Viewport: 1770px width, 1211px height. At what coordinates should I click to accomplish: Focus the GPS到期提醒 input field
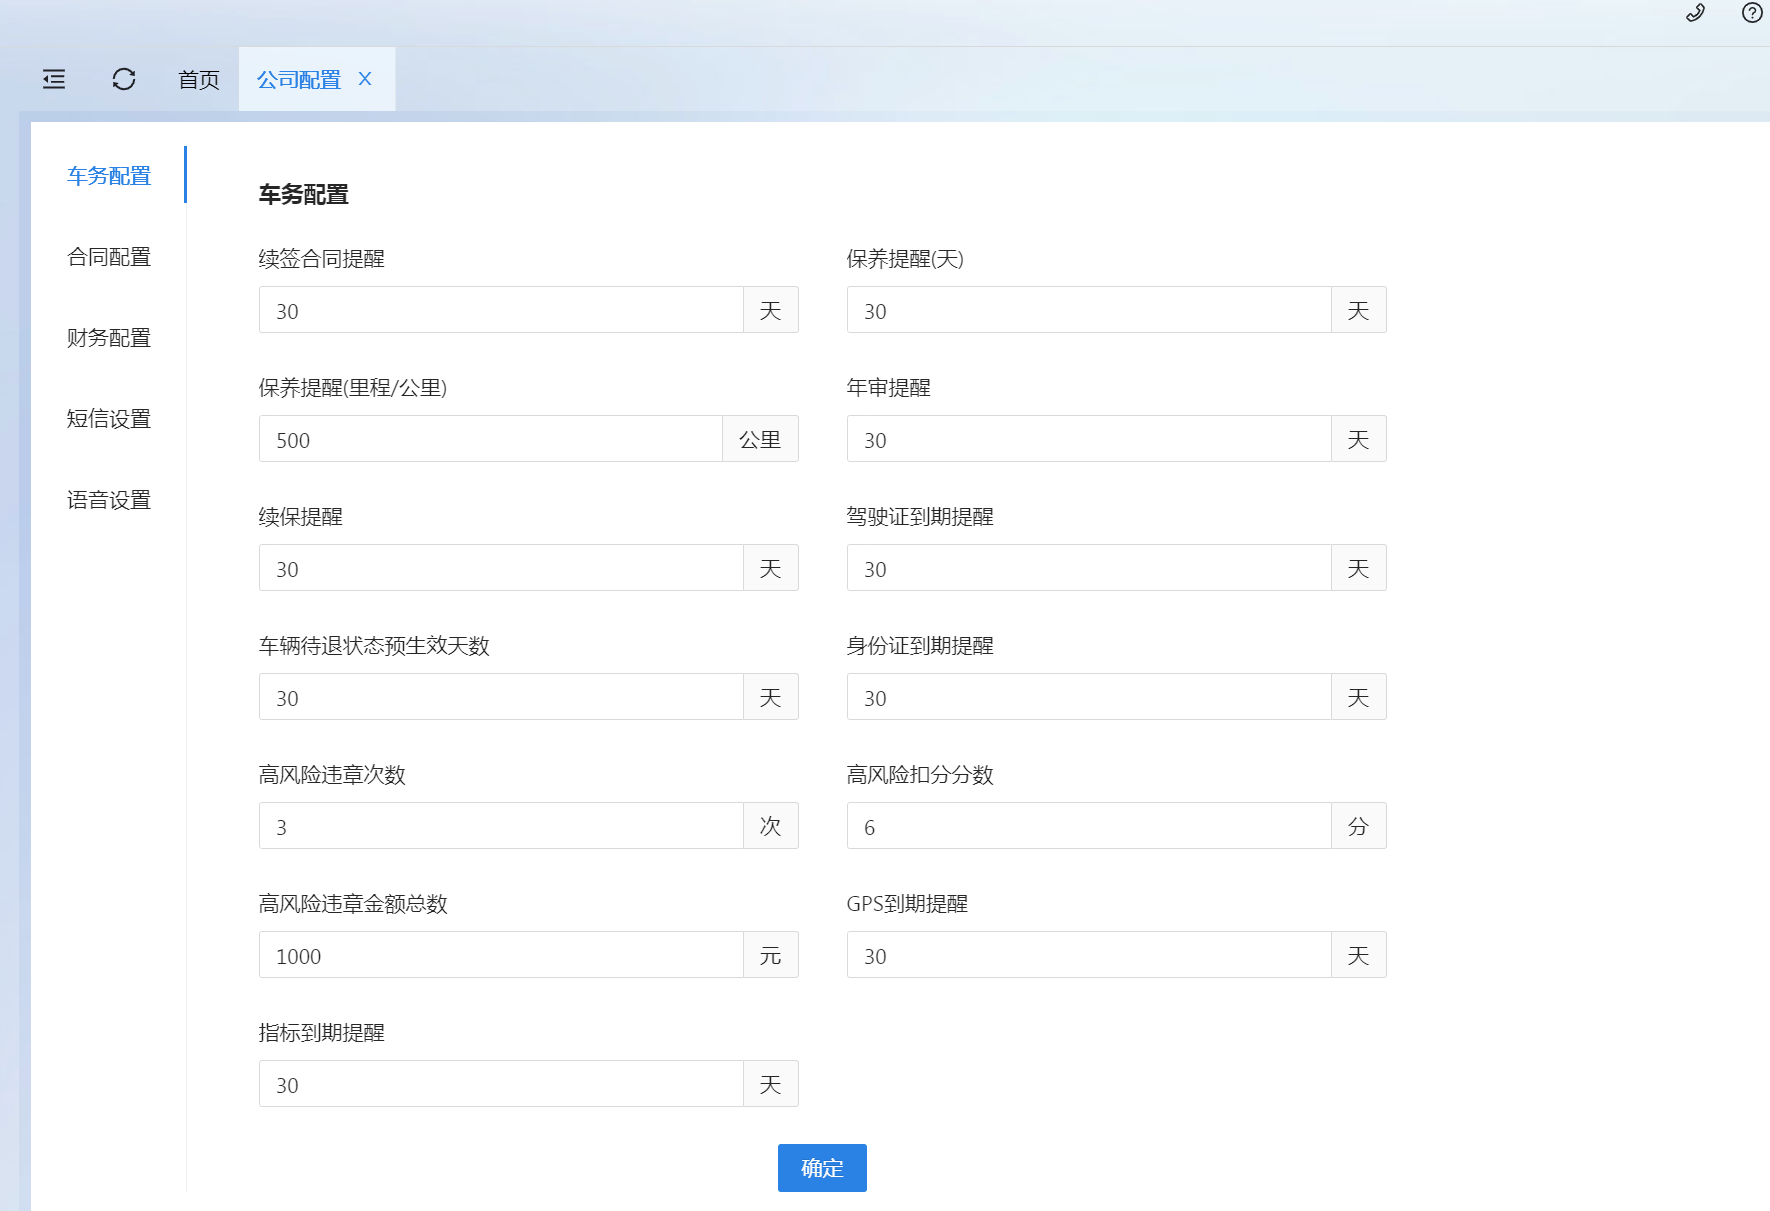click(1089, 955)
